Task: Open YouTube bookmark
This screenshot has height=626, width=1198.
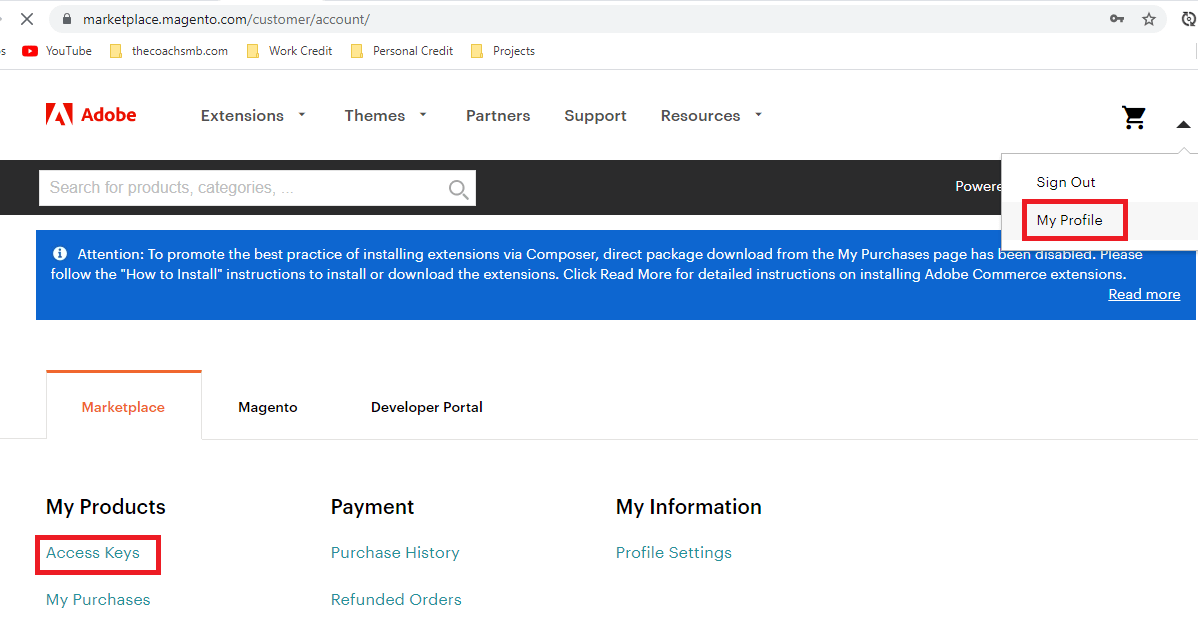Action: 57,51
